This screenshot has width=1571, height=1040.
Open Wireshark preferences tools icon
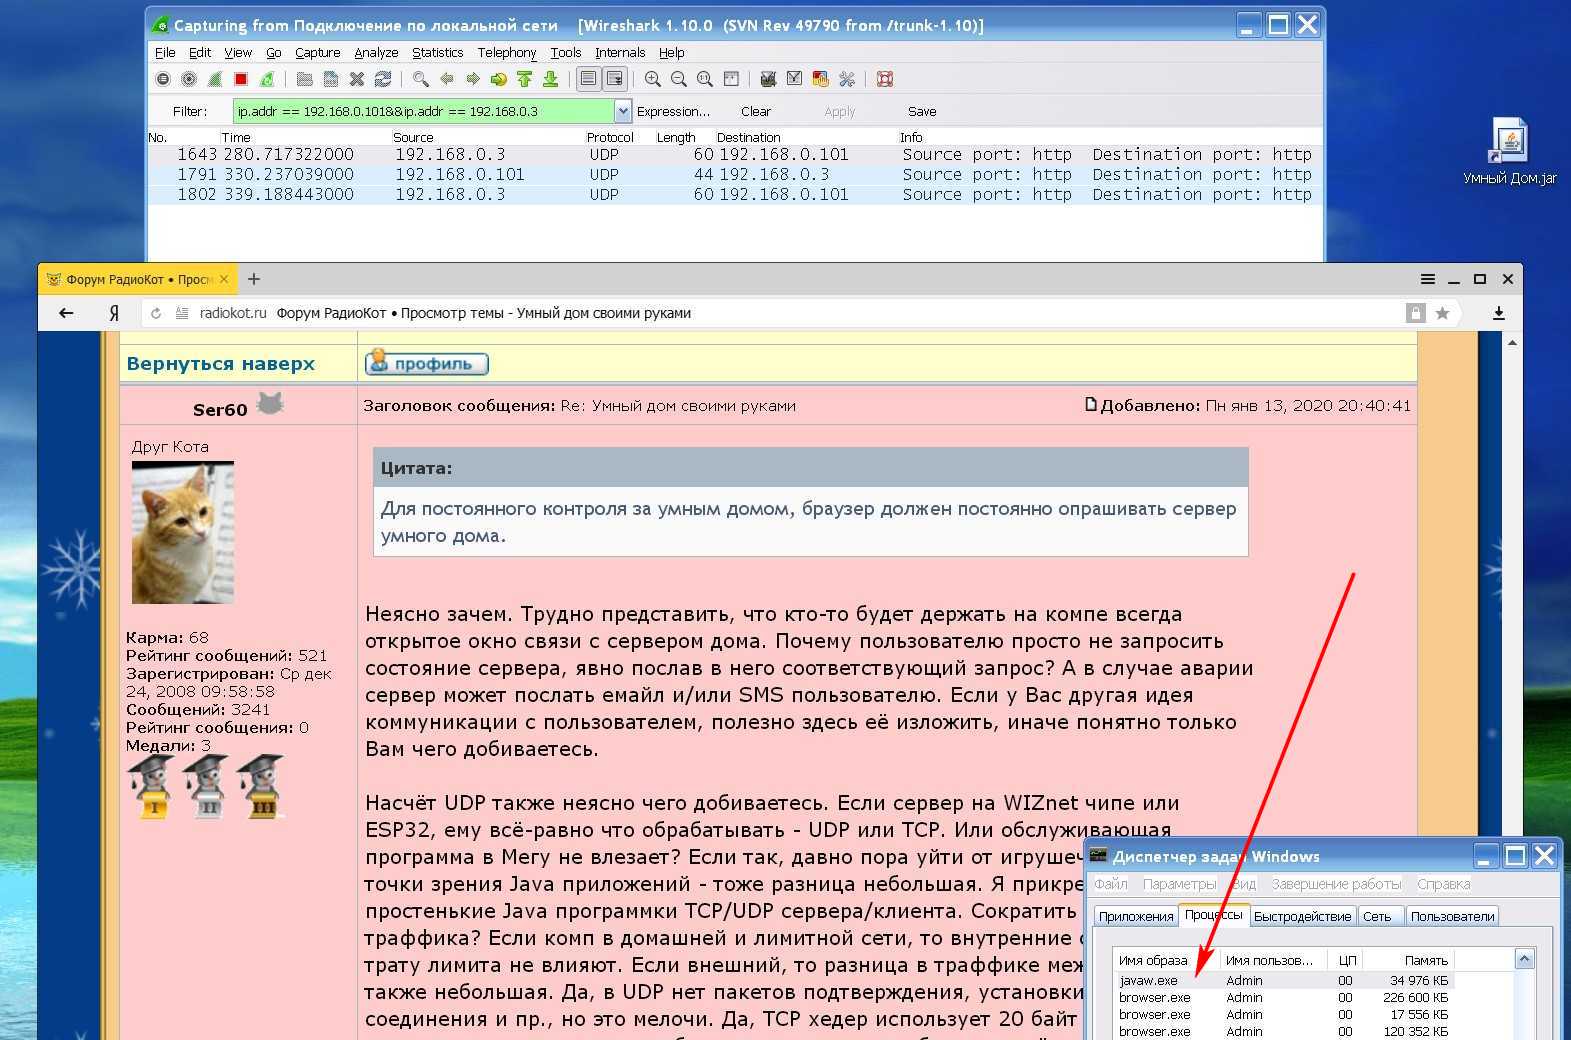[847, 79]
